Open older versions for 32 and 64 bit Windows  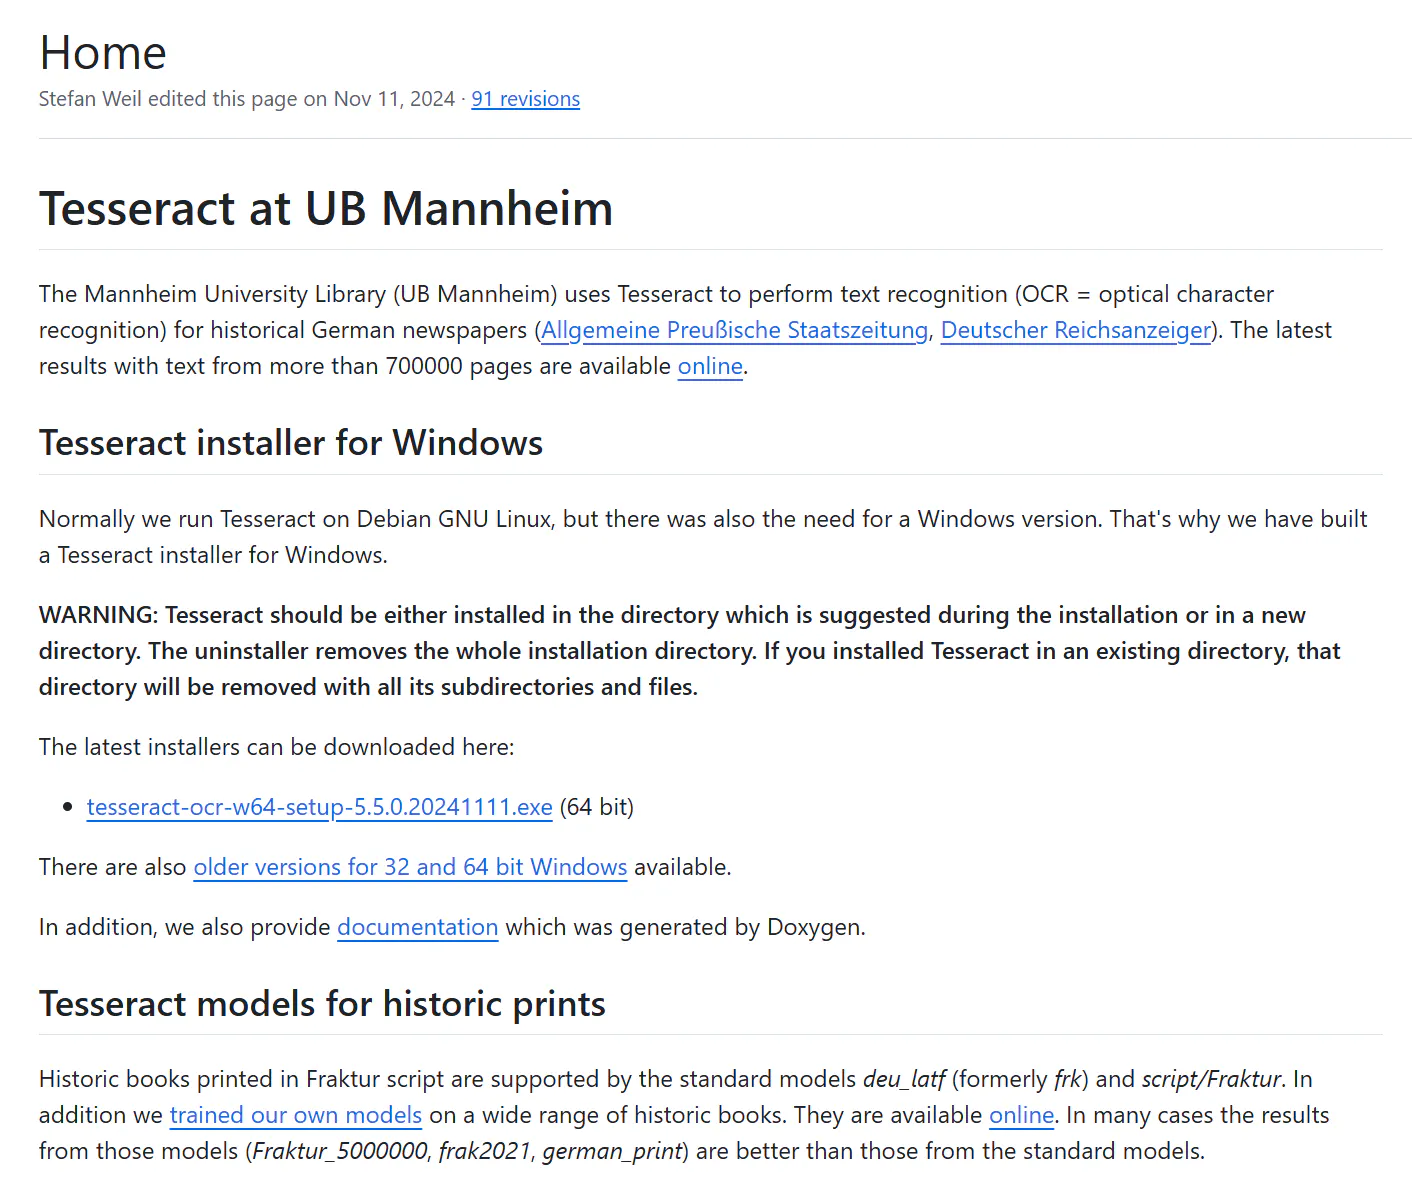(410, 867)
